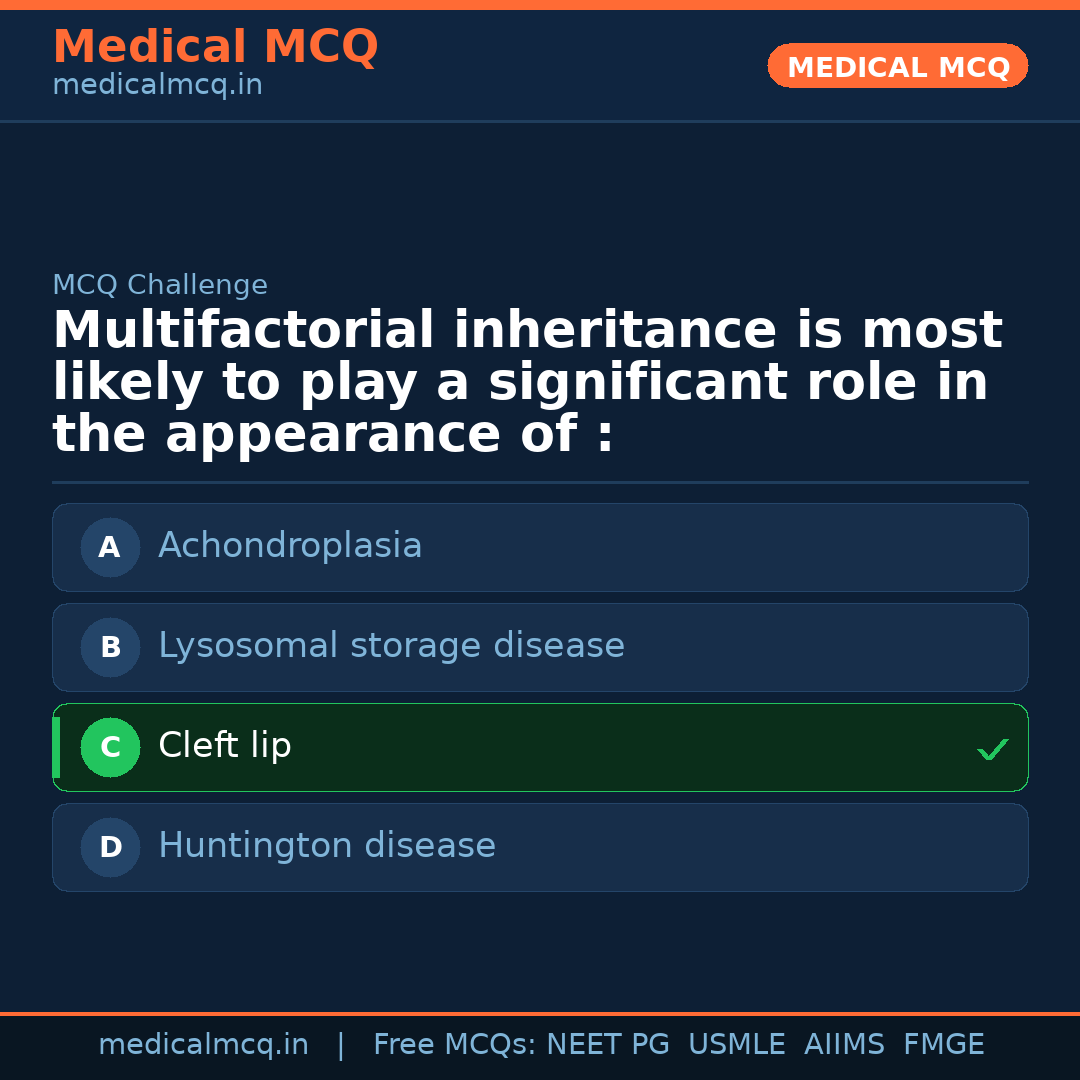Viewport: 1080px width, 1080px height.
Task: Click the circular A option badge
Action: pyautogui.click(x=110, y=547)
